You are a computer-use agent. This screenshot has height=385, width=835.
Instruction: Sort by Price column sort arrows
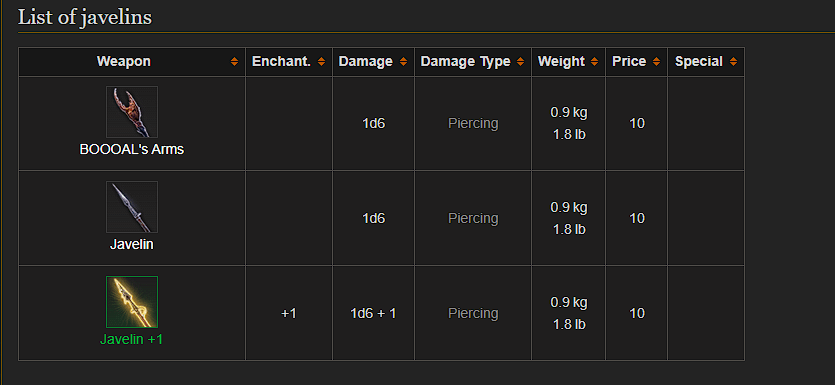click(x=656, y=62)
